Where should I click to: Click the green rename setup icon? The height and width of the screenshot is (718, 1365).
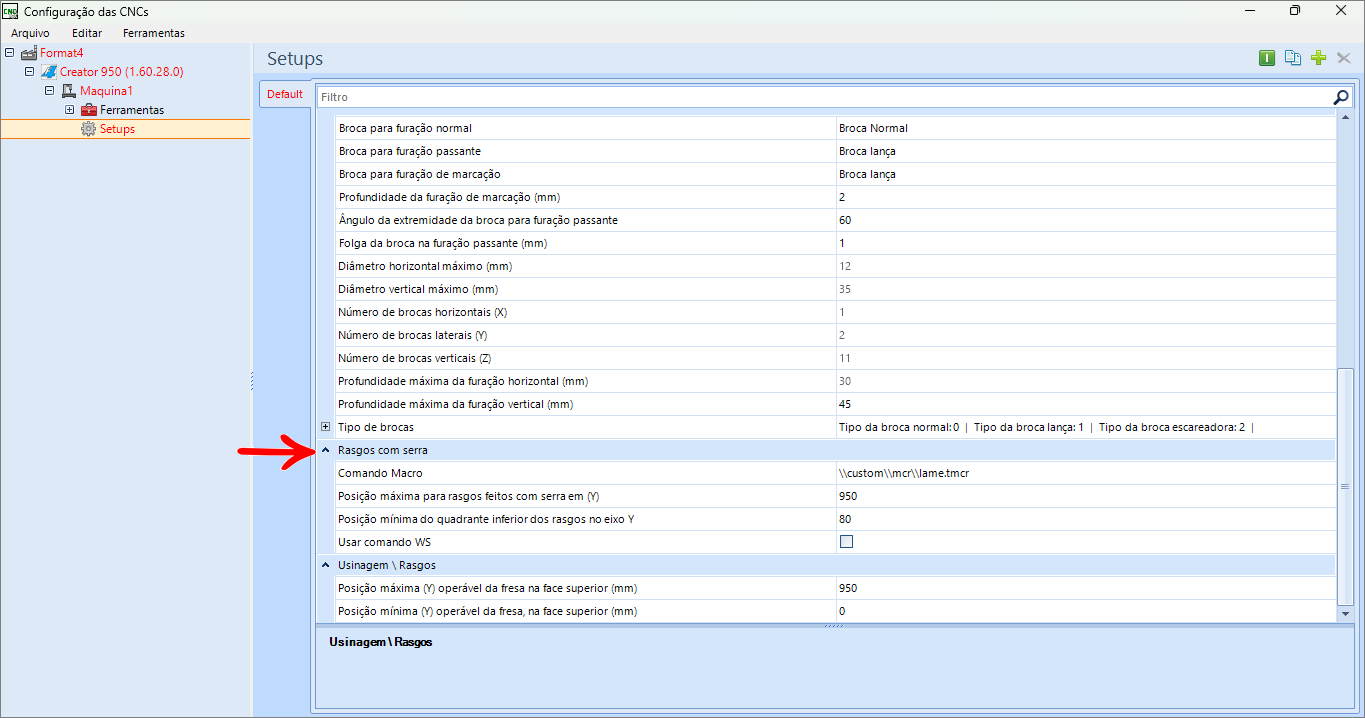pyautogui.click(x=1267, y=58)
